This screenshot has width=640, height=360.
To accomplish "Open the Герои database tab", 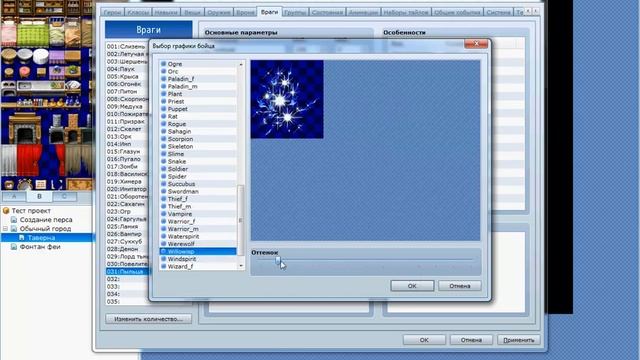I will click(x=112, y=13).
